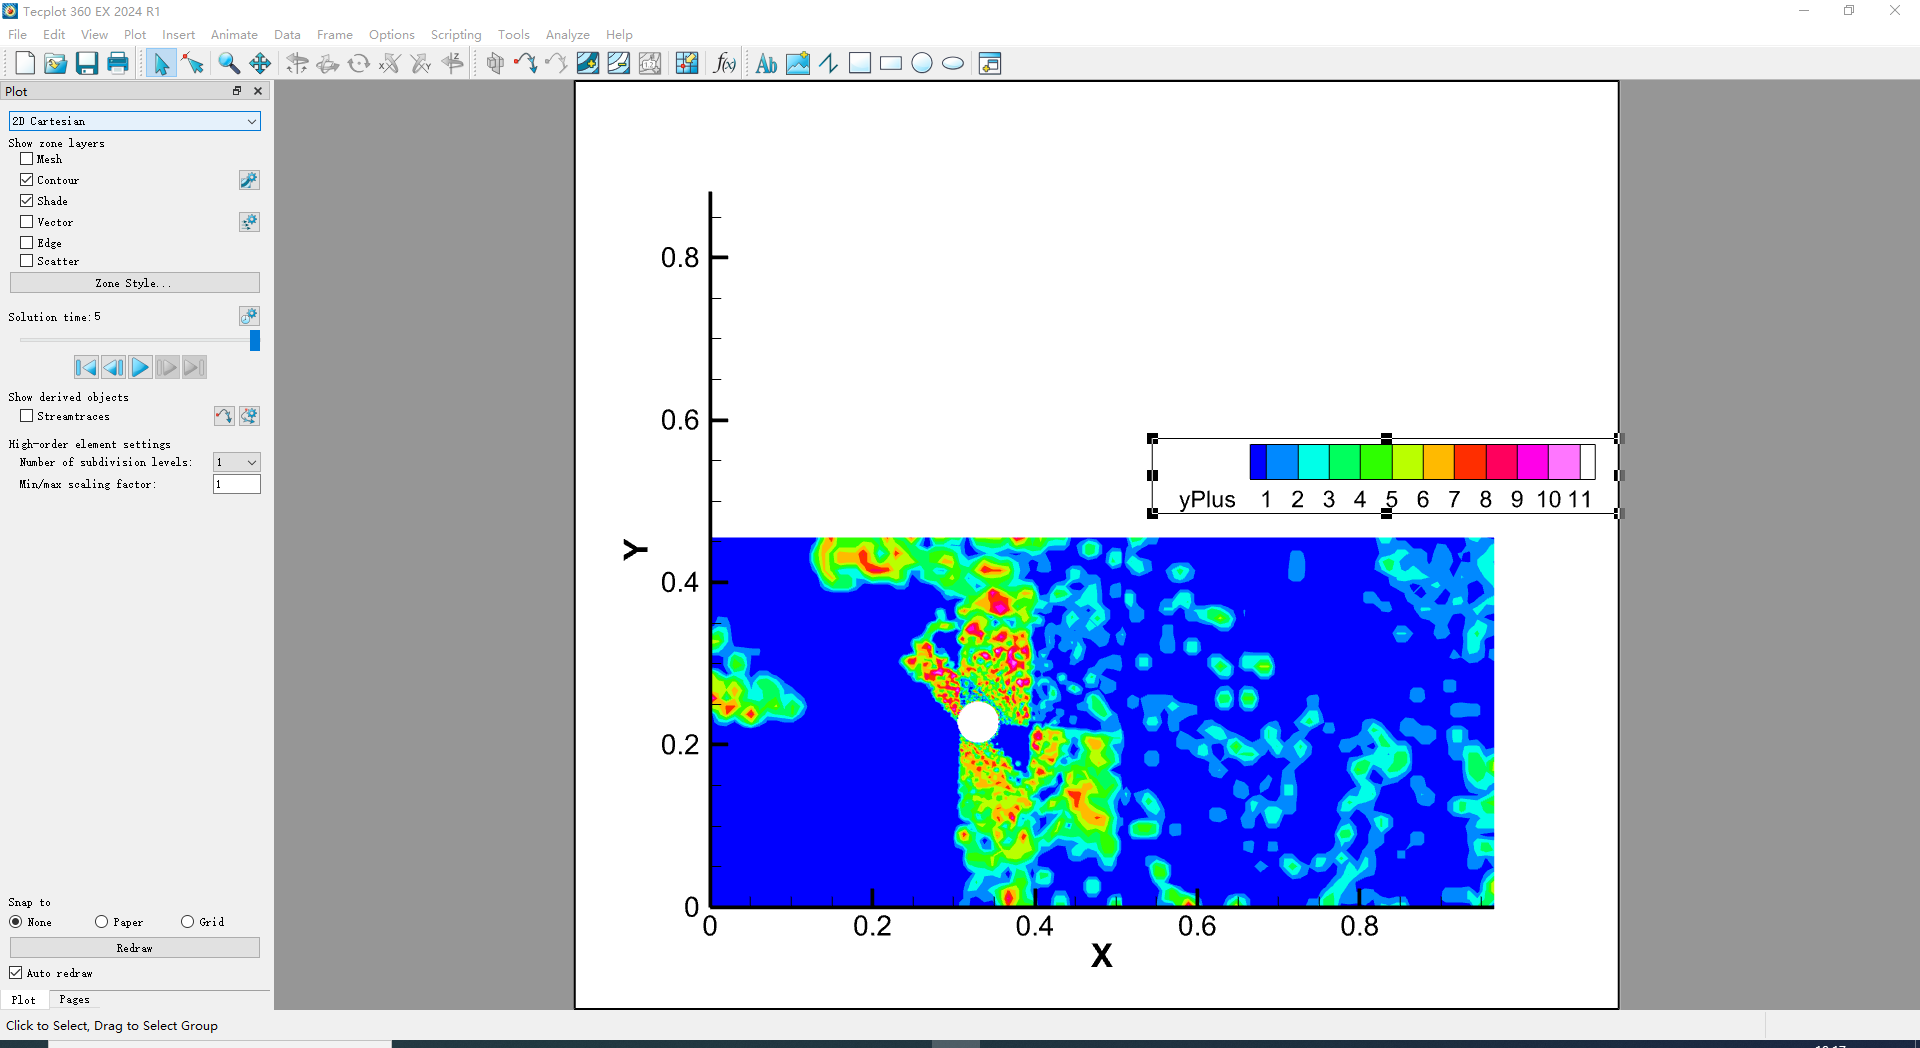Screen dimensions: 1920x1048
Task: Switch to the Pages tab
Action: pos(74,1000)
